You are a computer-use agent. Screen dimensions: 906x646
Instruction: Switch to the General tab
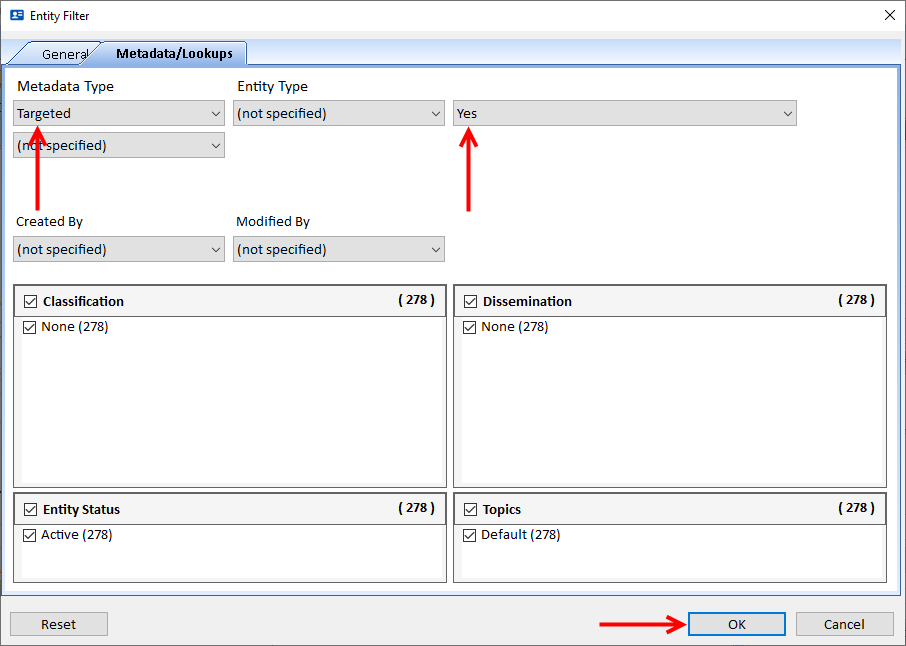point(66,54)
